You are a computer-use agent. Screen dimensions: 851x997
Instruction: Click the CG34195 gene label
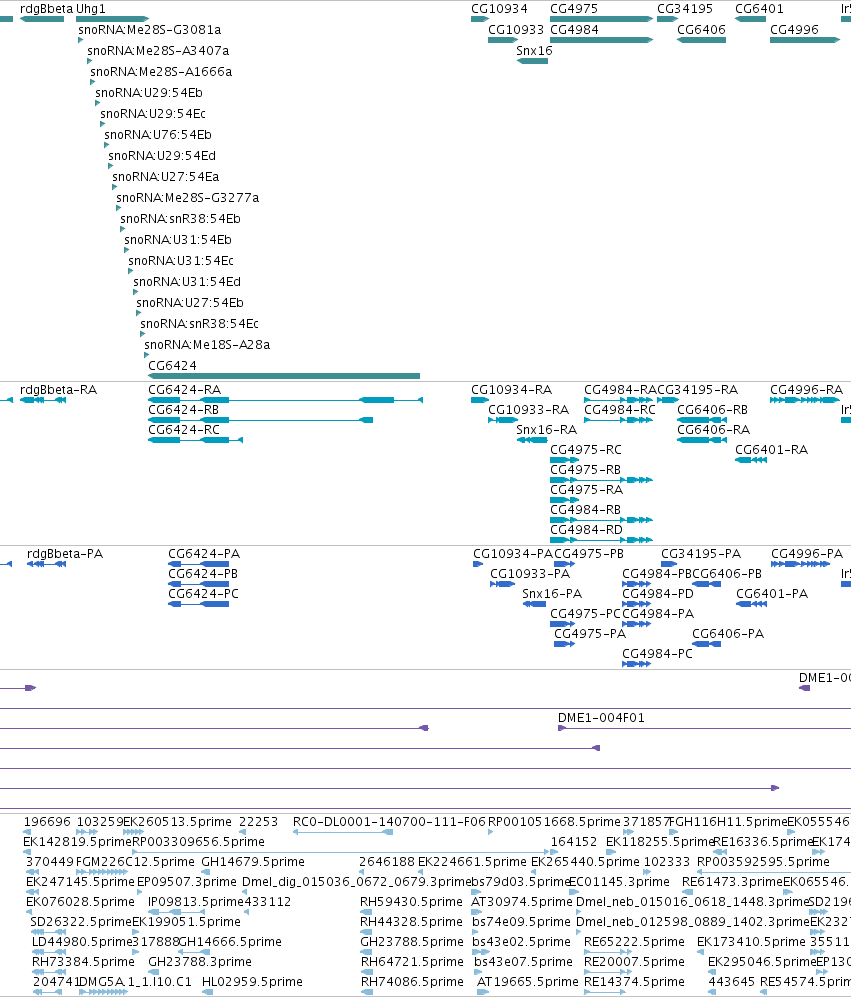click(685, 9)
